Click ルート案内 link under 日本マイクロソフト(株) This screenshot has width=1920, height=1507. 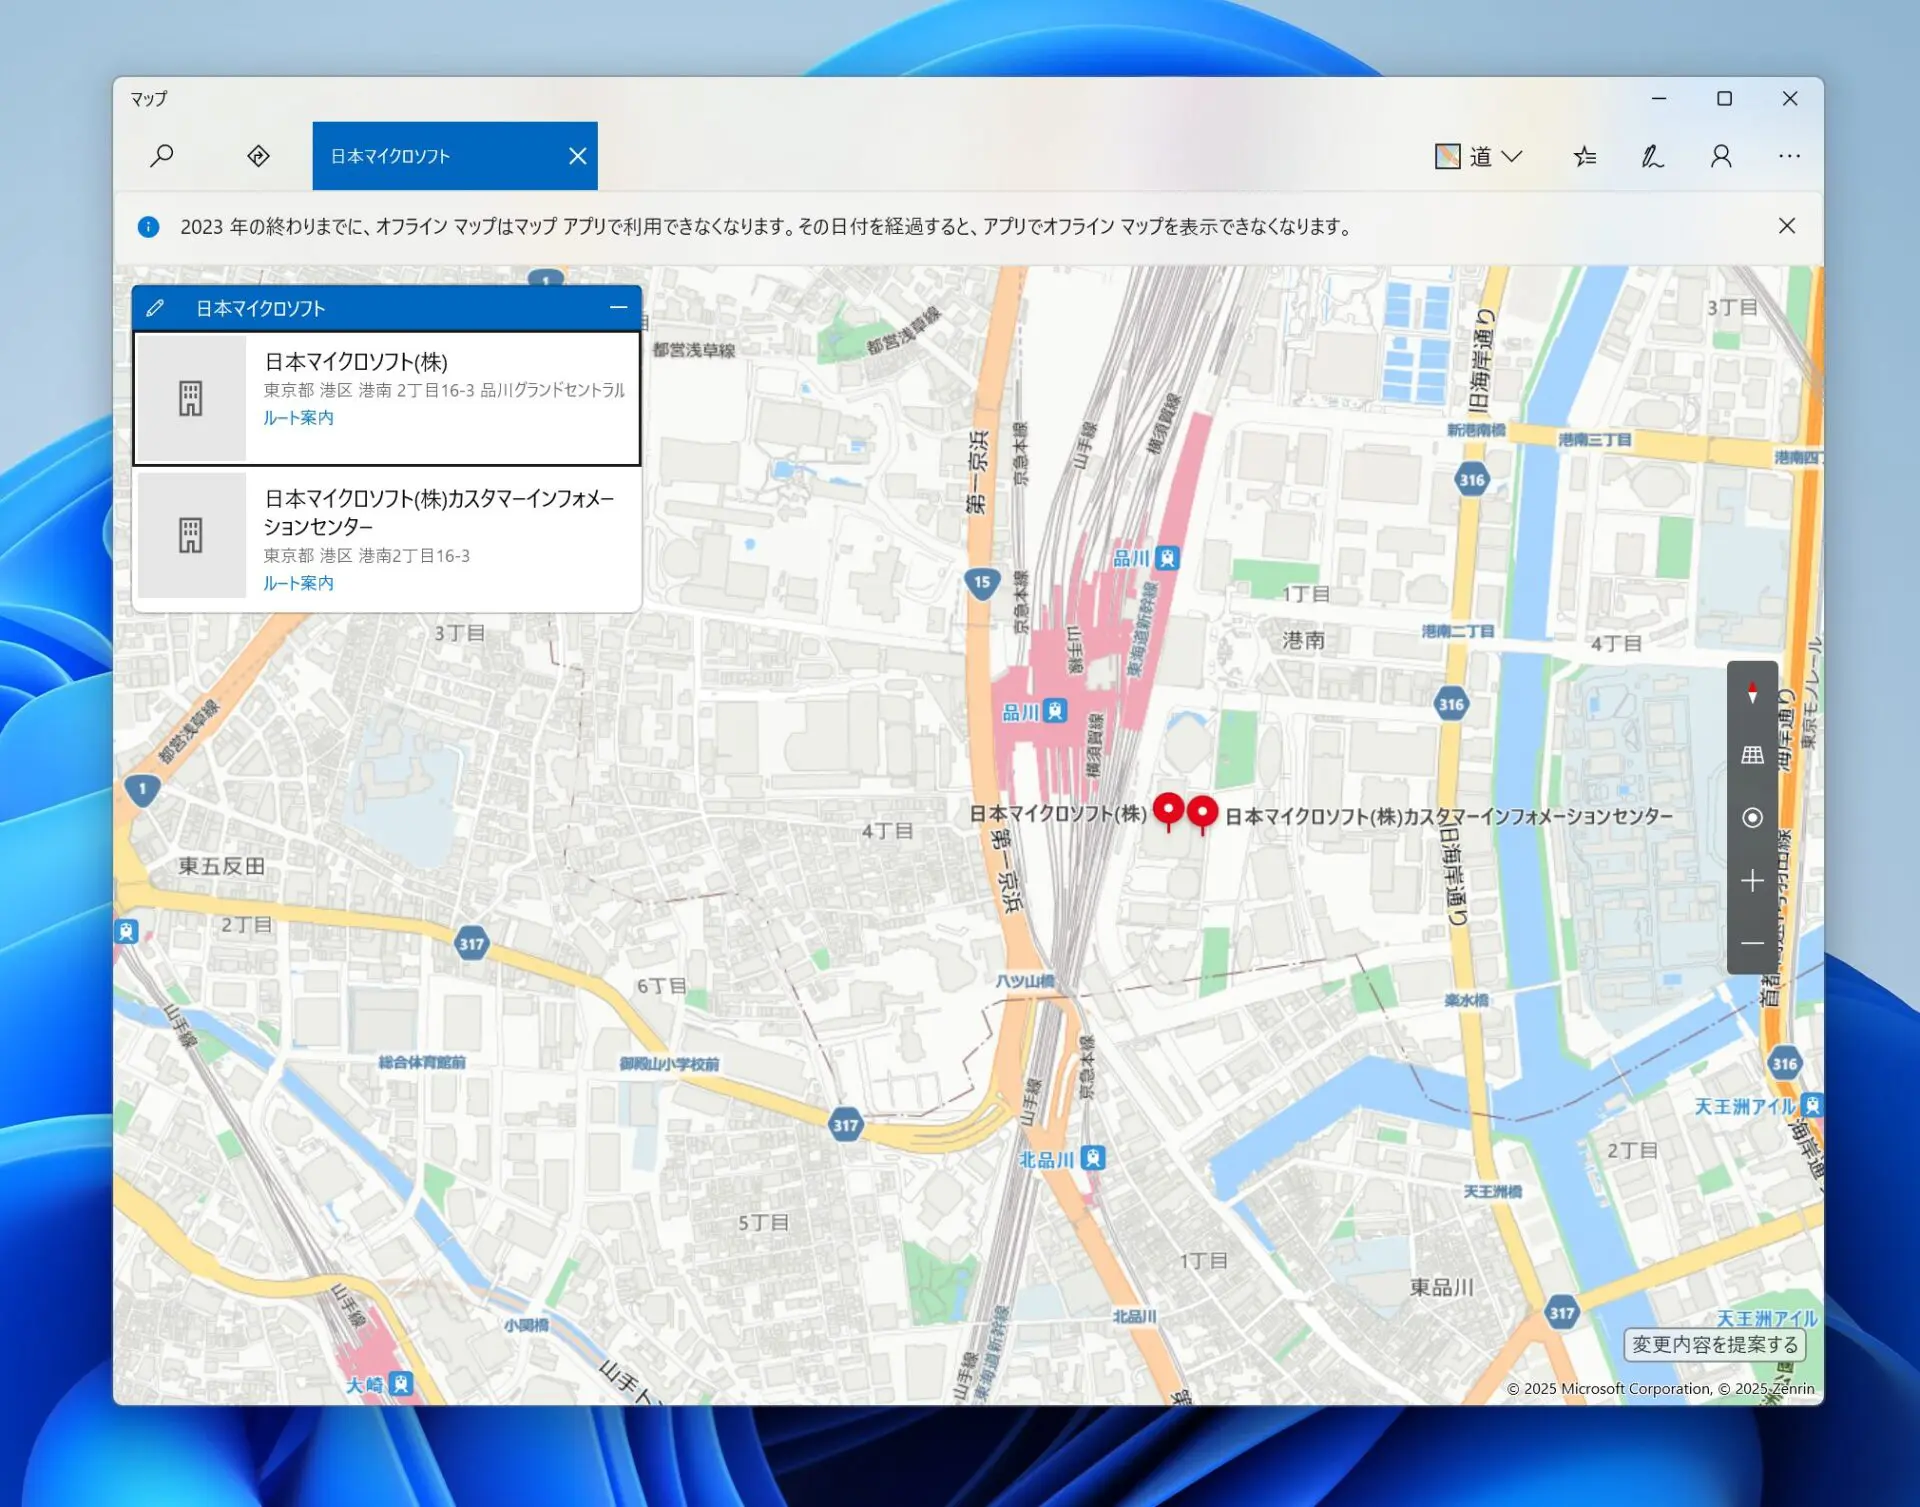298,418
